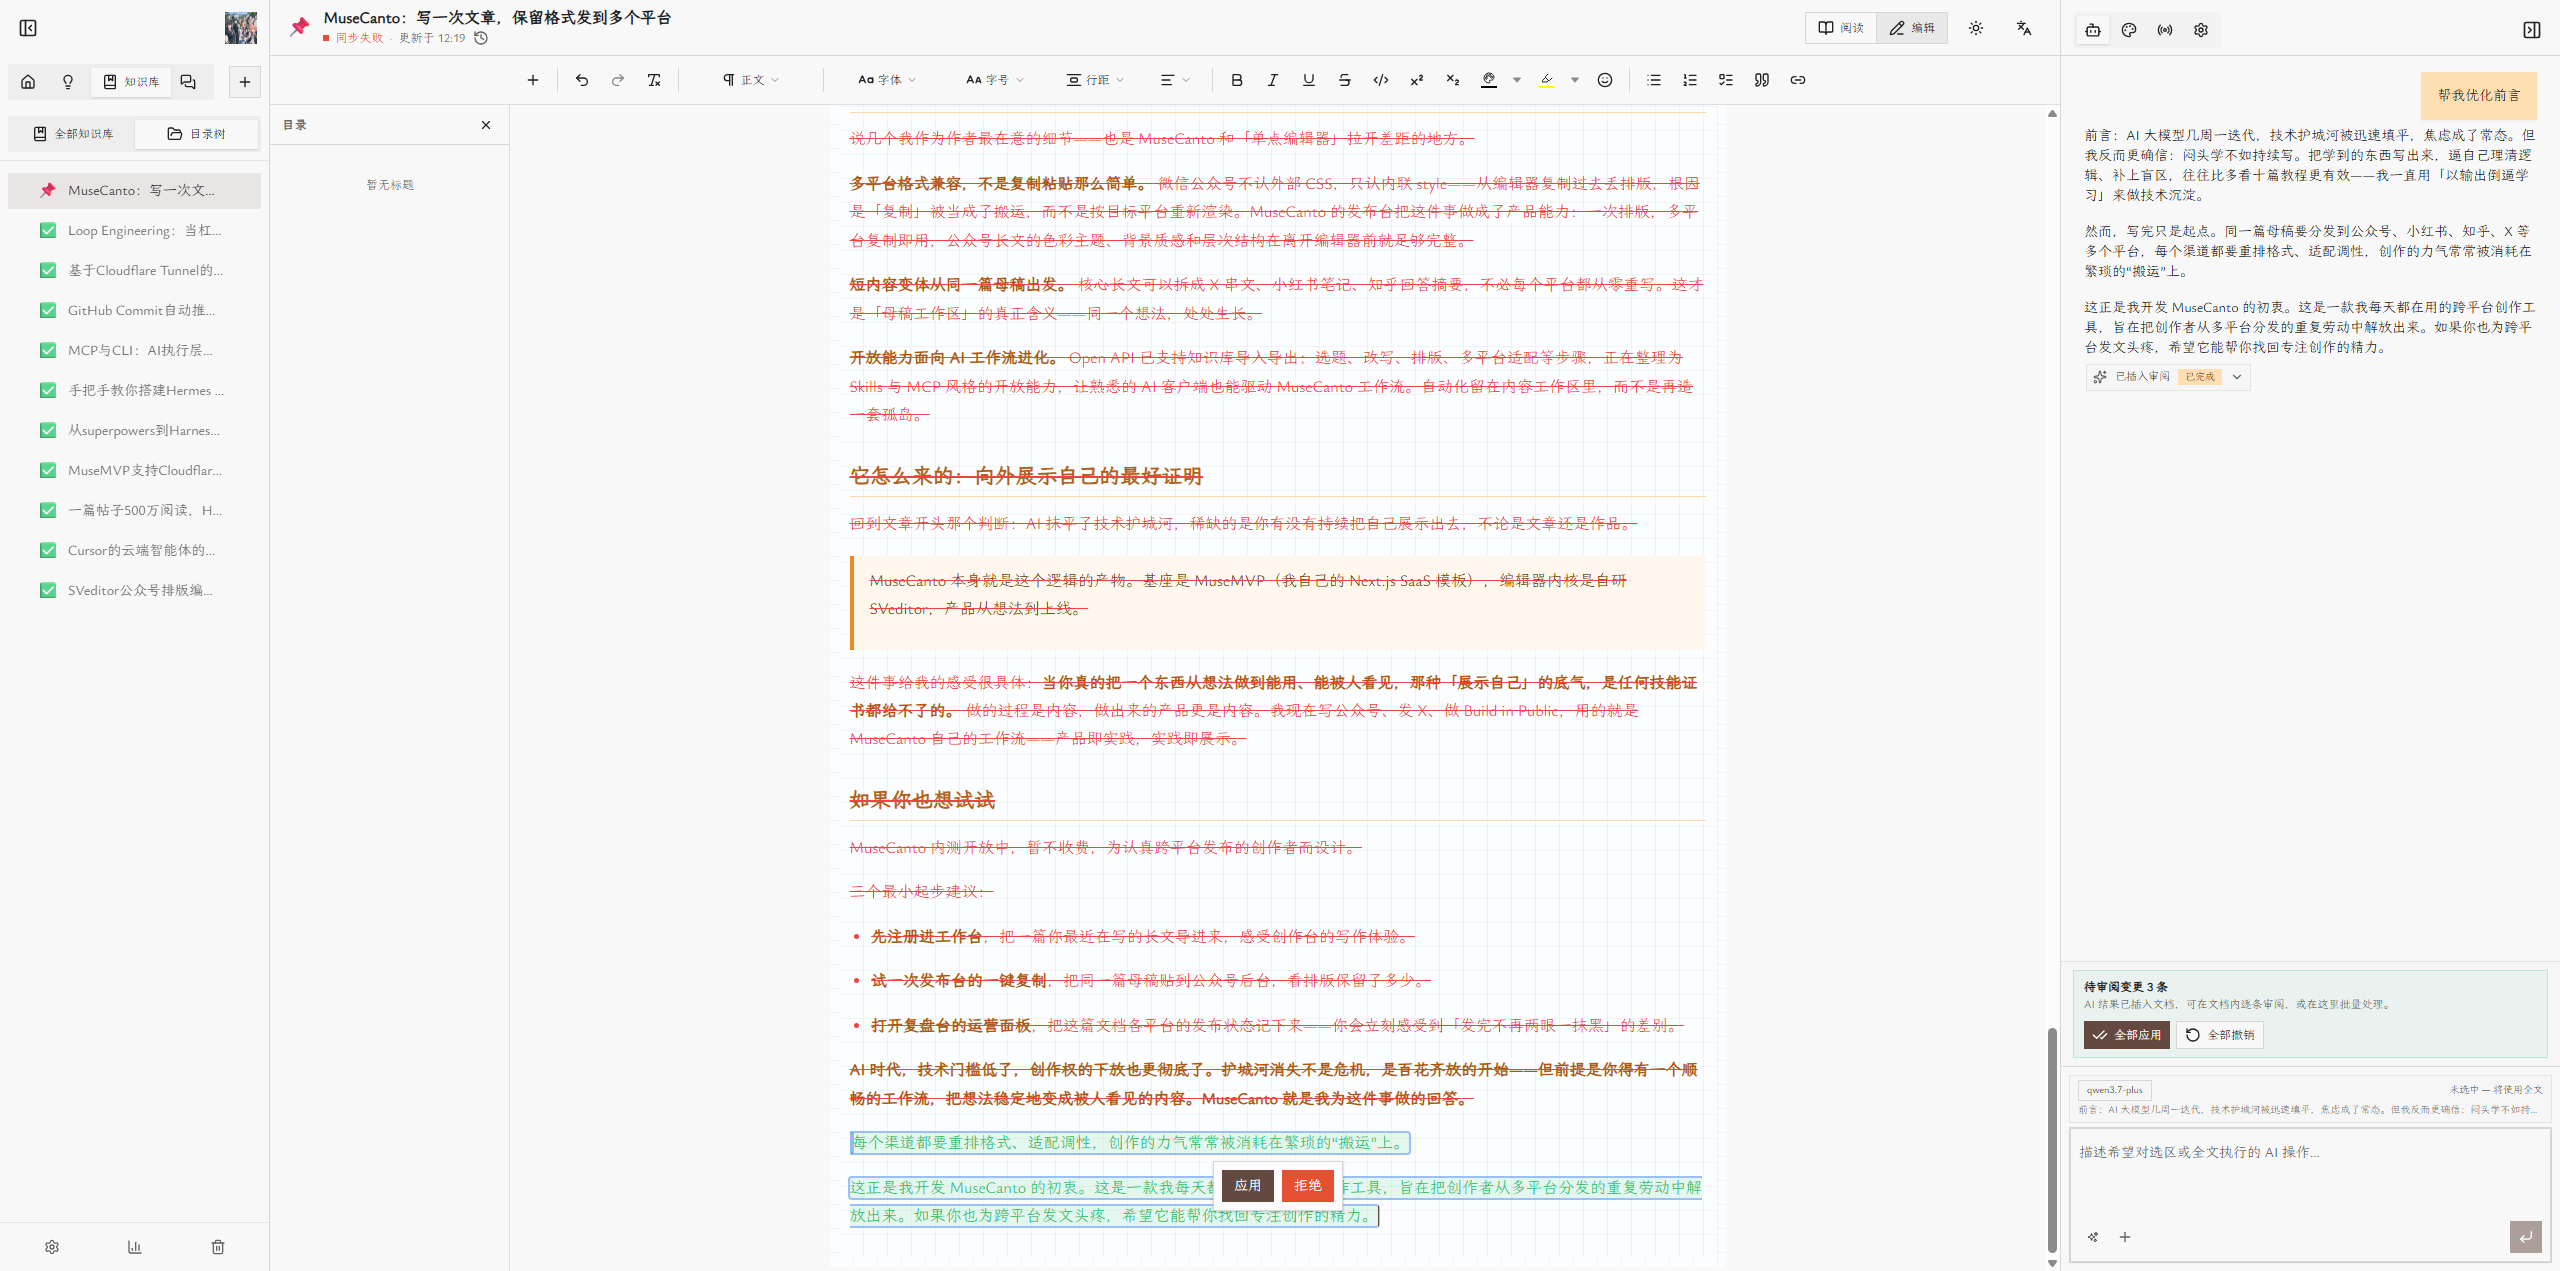Insert a blockquote

point(1762,80)
